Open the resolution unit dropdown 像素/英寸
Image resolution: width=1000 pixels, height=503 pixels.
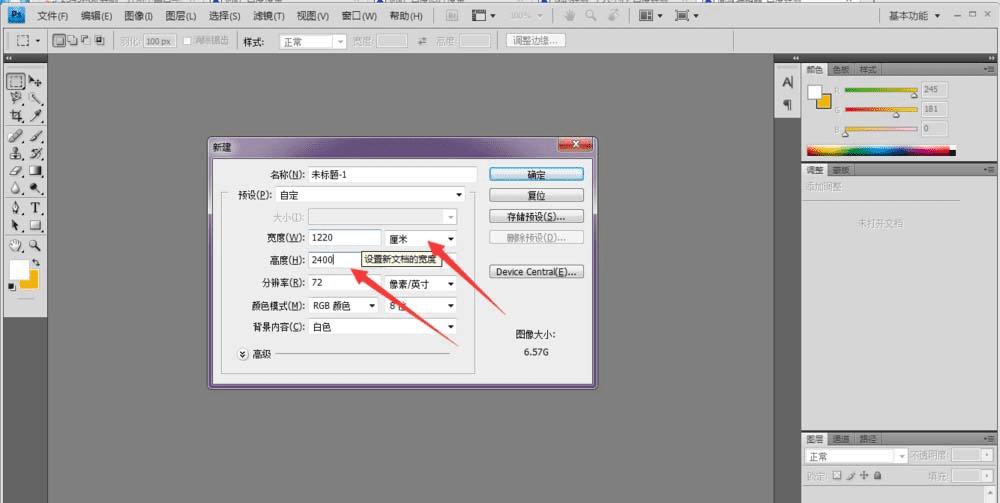420,284
